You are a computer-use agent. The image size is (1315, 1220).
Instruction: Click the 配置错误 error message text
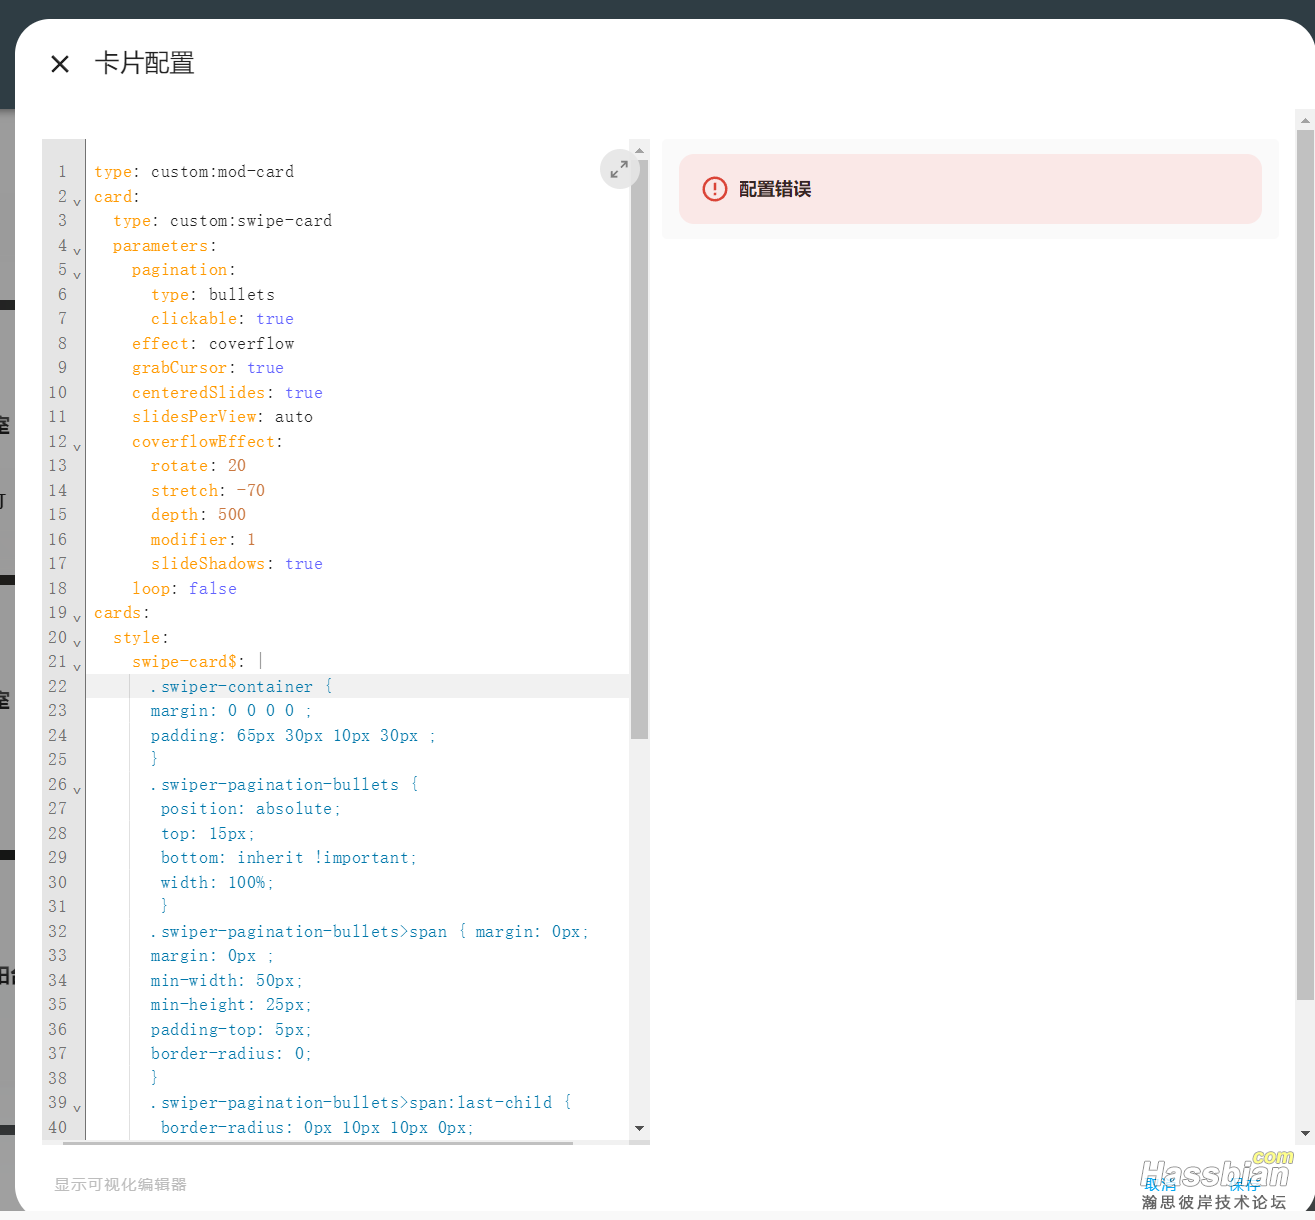[x=775, y=189]
